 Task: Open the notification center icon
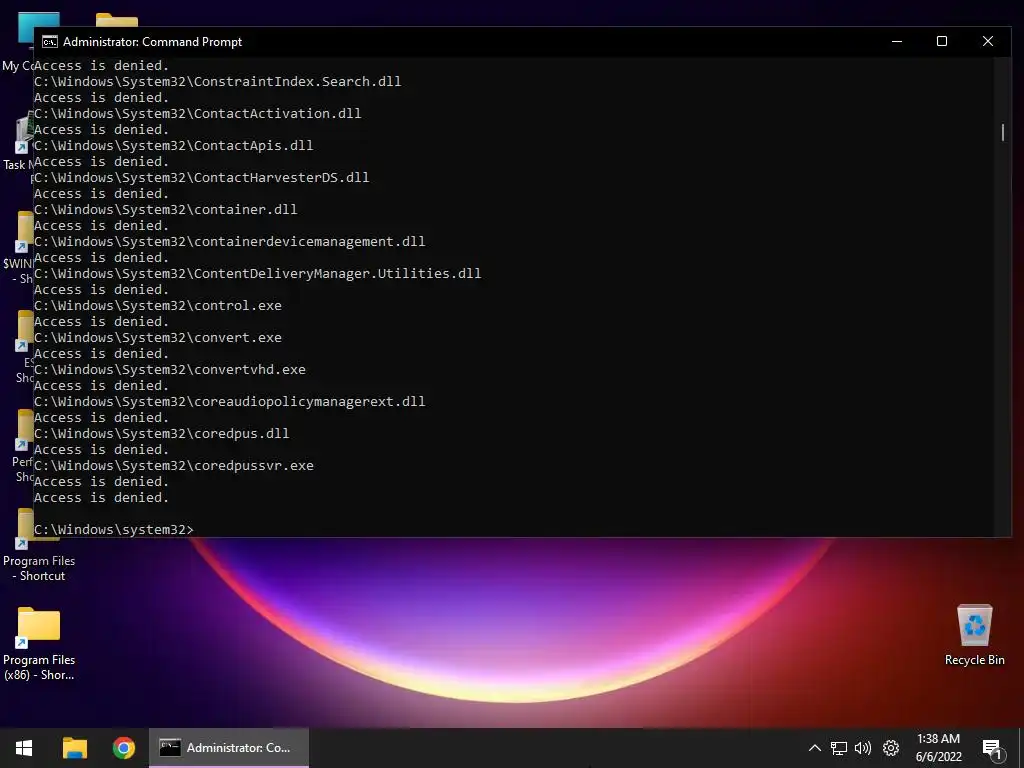click(x=992, y=749)
